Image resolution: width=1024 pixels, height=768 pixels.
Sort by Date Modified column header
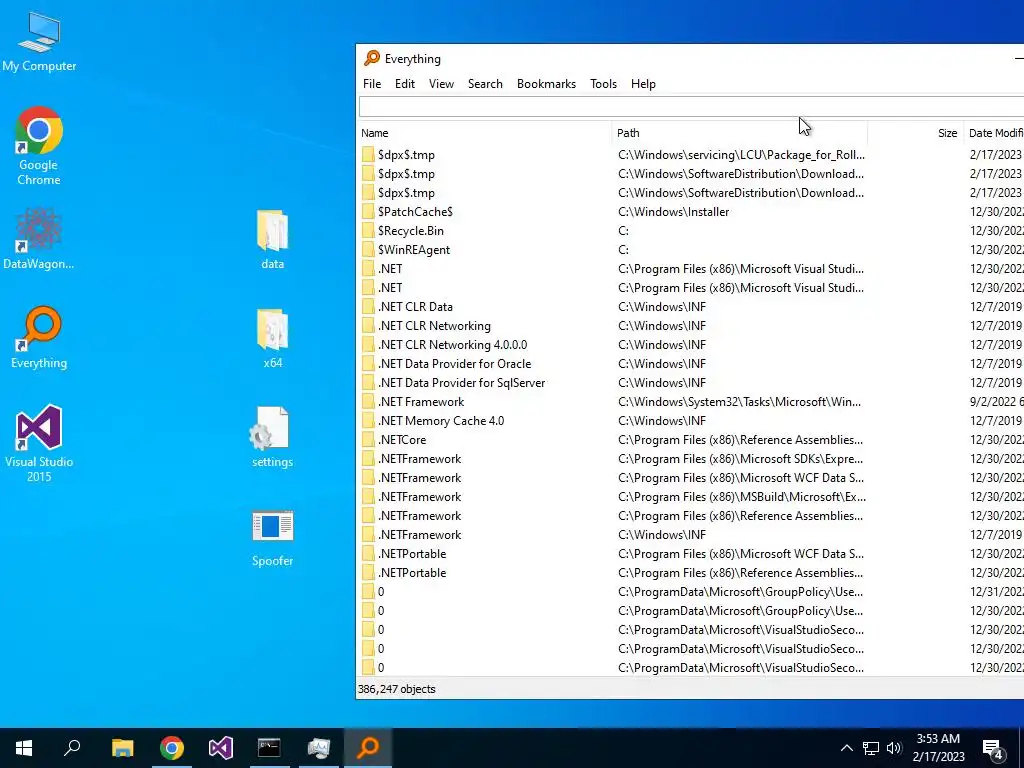point(995,133)
